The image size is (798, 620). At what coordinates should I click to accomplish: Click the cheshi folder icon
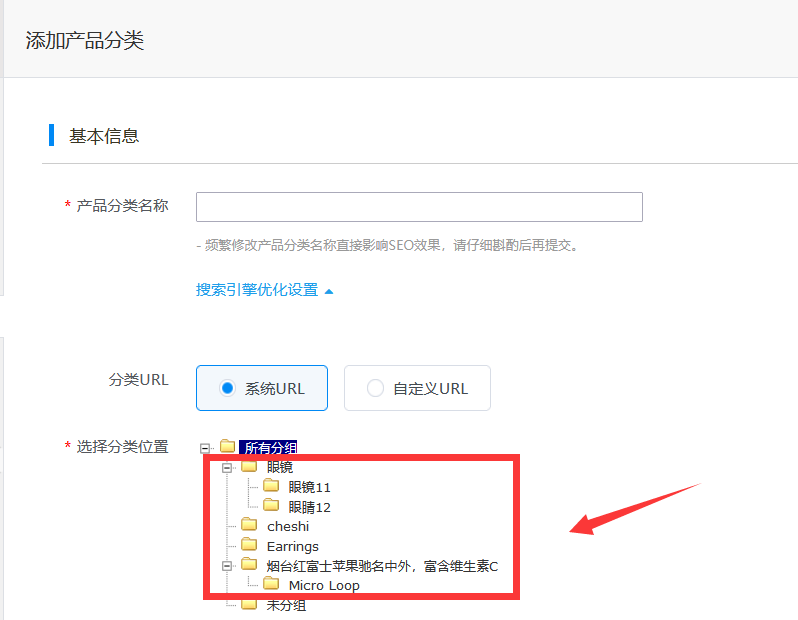(249, 526)
